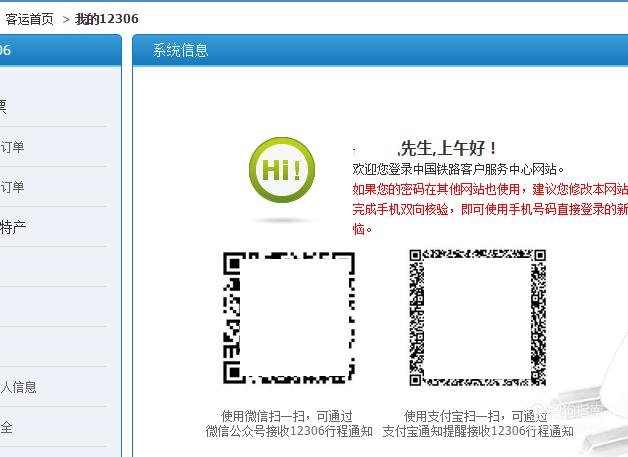Click the 先生,上午好 greeting text
This screenshot has height=457, width=628.
point(448,149)
